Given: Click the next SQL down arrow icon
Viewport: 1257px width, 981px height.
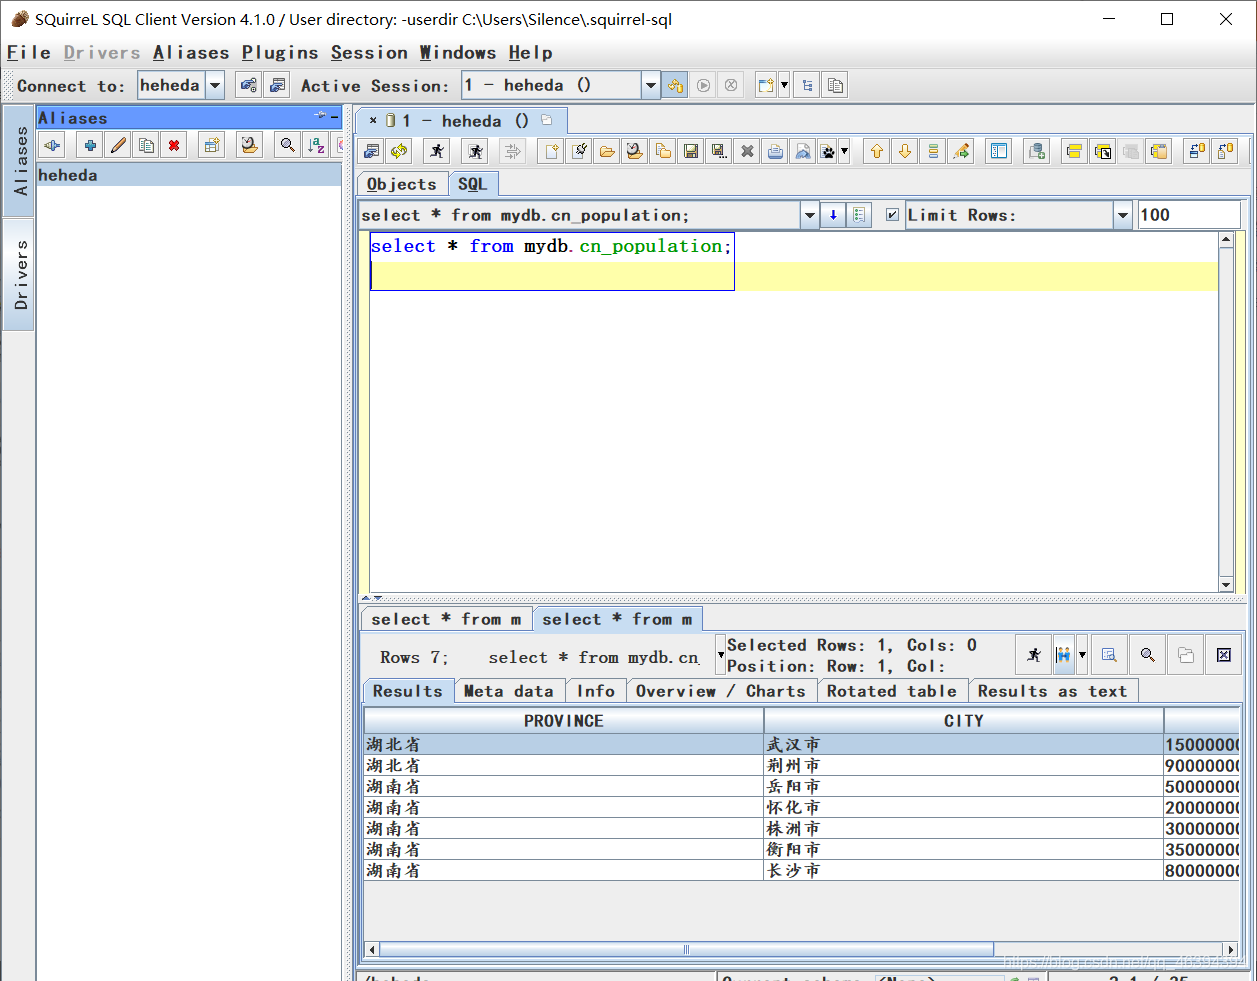Looking at the screenshot, I should tap(905, 151).
